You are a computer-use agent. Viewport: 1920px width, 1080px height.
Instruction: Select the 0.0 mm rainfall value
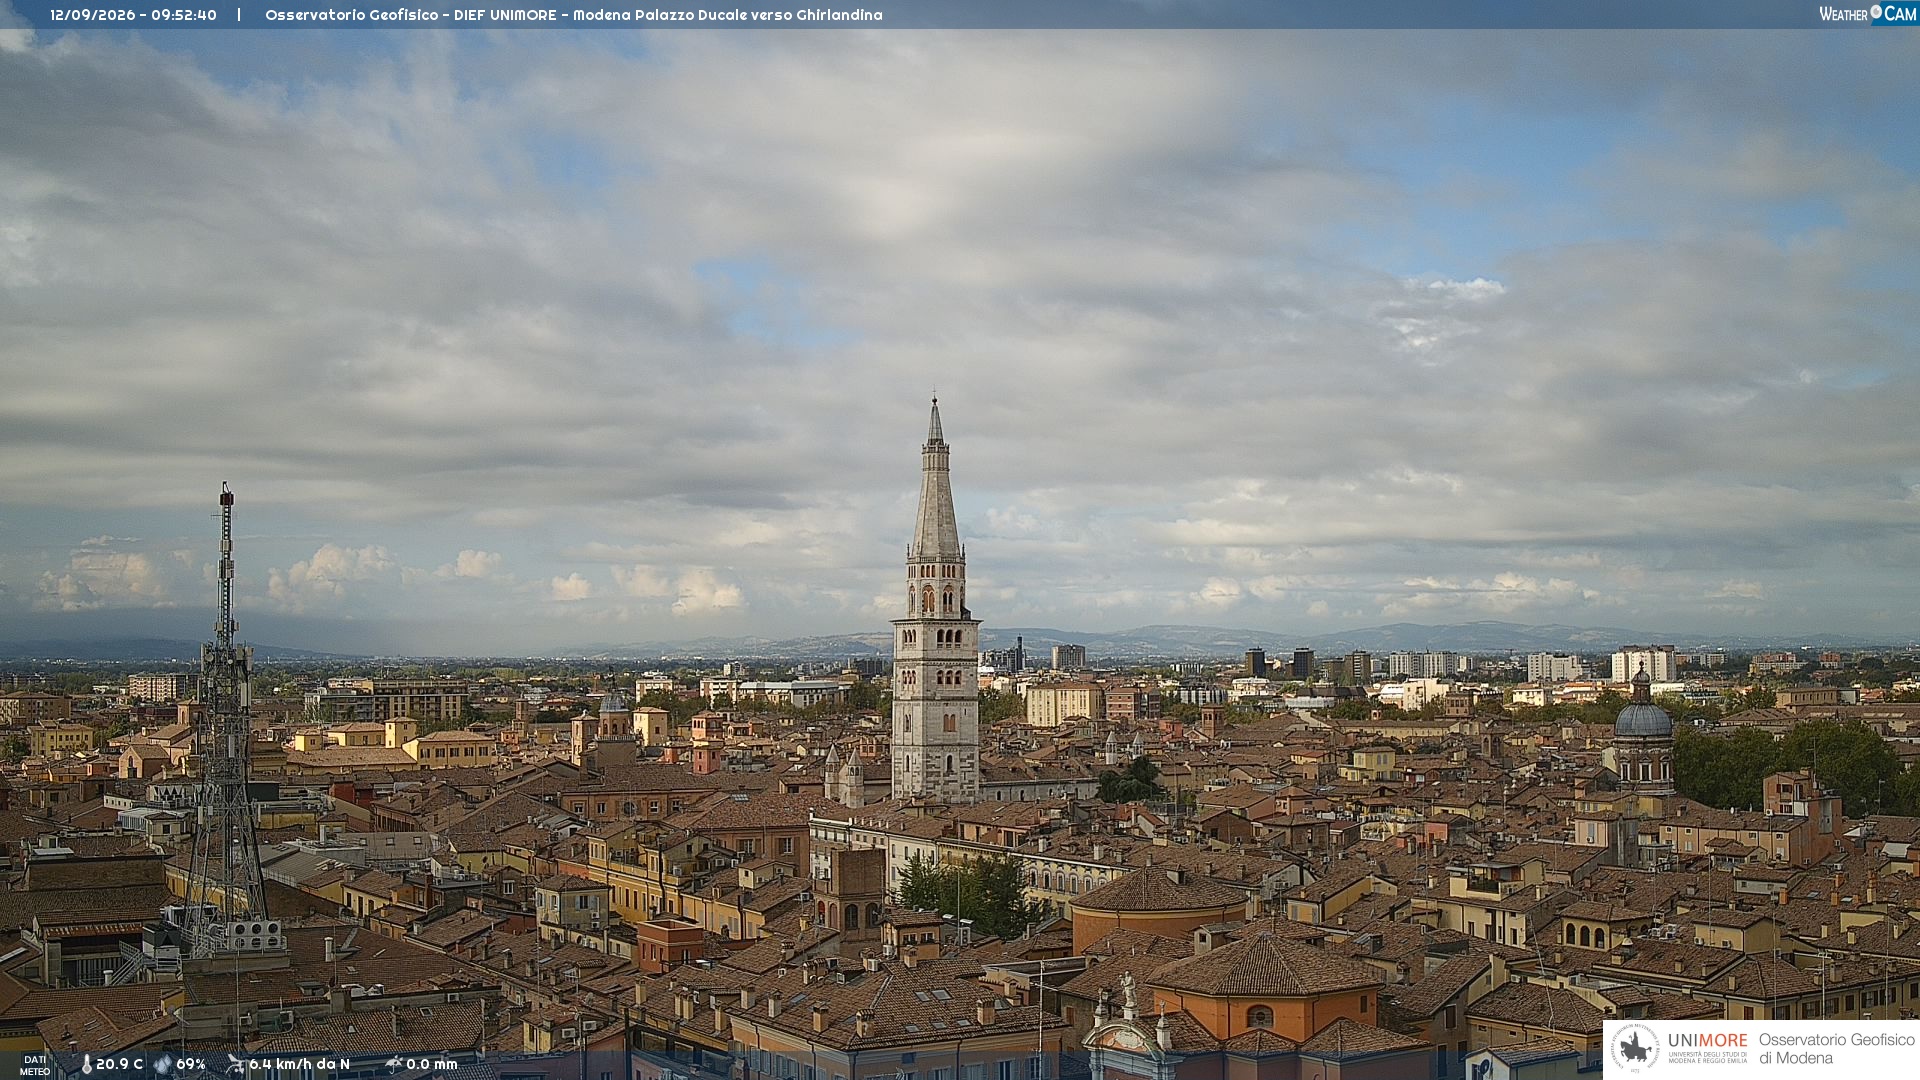[432, 1064]
